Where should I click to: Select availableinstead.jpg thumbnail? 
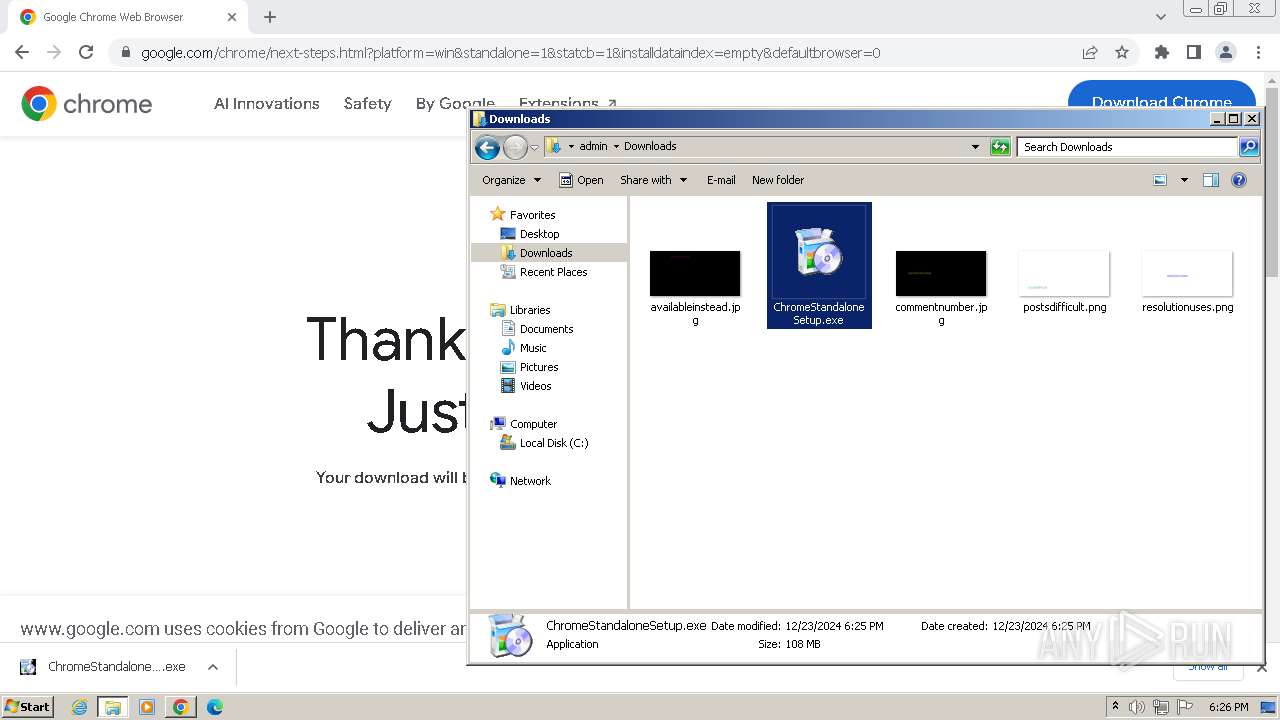coord(695,273)
